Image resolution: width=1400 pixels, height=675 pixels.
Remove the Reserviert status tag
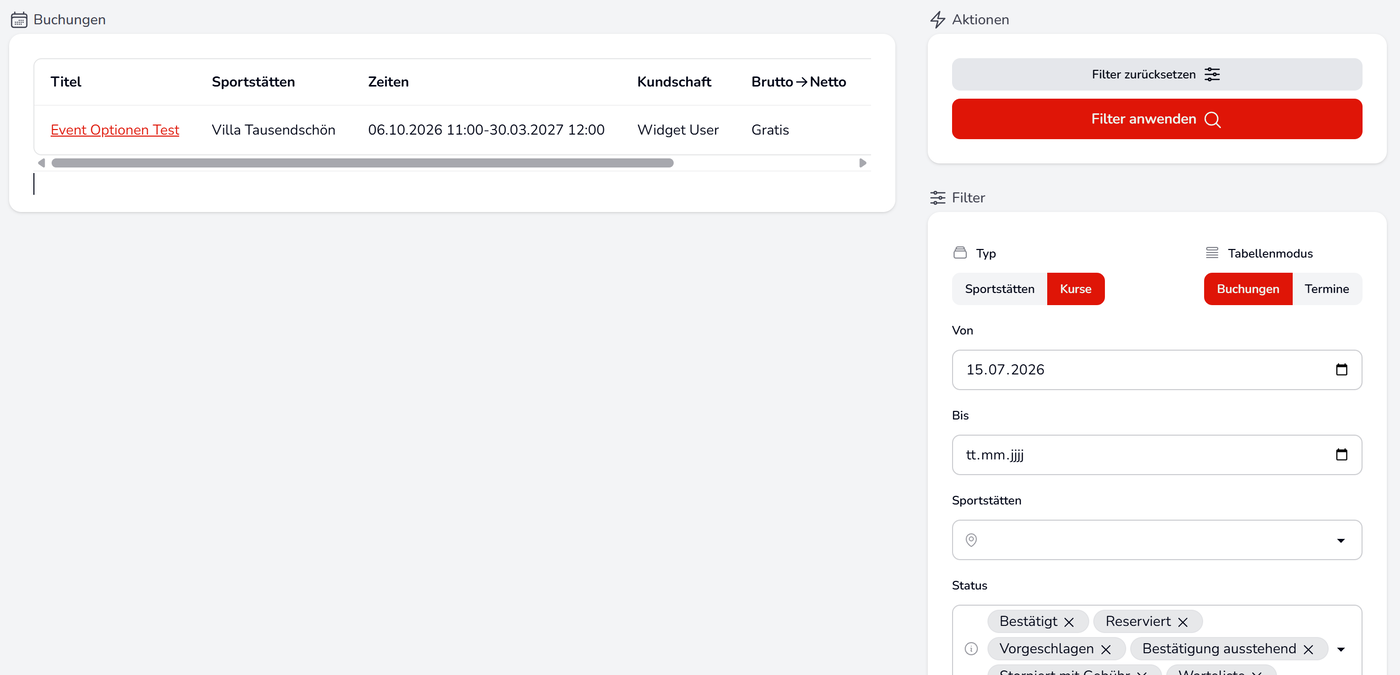pyautogui.click(x=1183, y=622)
